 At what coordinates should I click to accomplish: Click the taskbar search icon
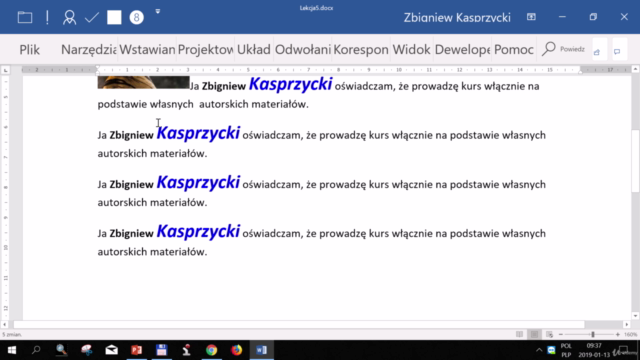click(36, 350)
